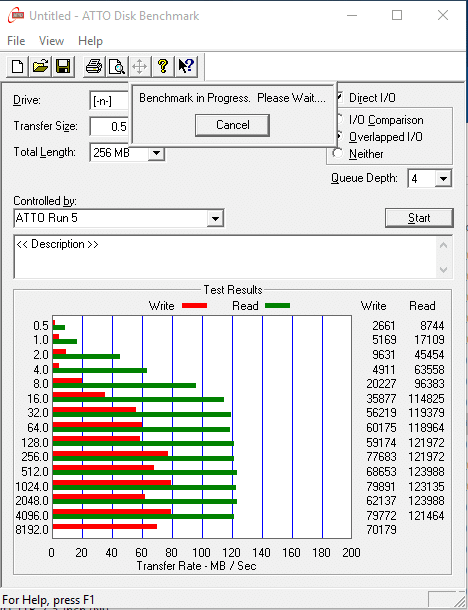Toggle the Direct I/O checkbox
This screenshot has width=468, height=610.
click(x=339, y=97)
